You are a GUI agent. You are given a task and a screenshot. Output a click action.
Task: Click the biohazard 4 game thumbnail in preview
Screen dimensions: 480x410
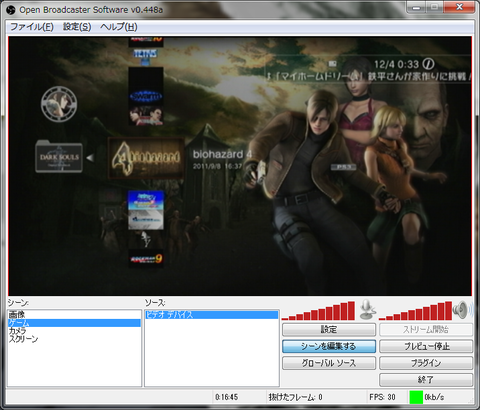click(x=146, y=158)
